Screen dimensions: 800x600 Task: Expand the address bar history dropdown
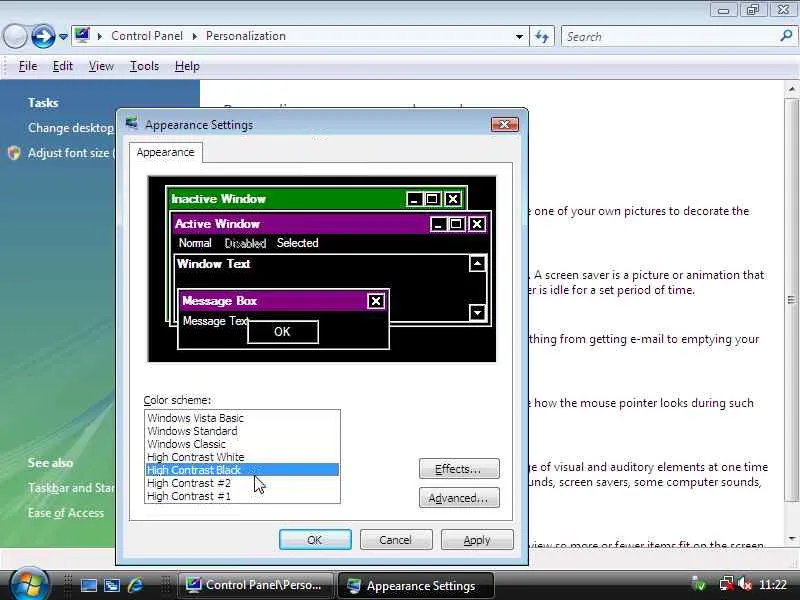pyautogui.click(x=519, y=37)
